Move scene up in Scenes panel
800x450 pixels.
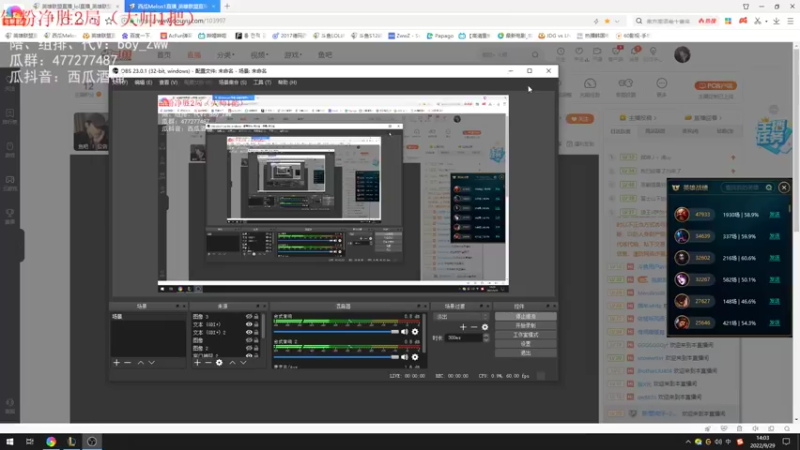140,362
